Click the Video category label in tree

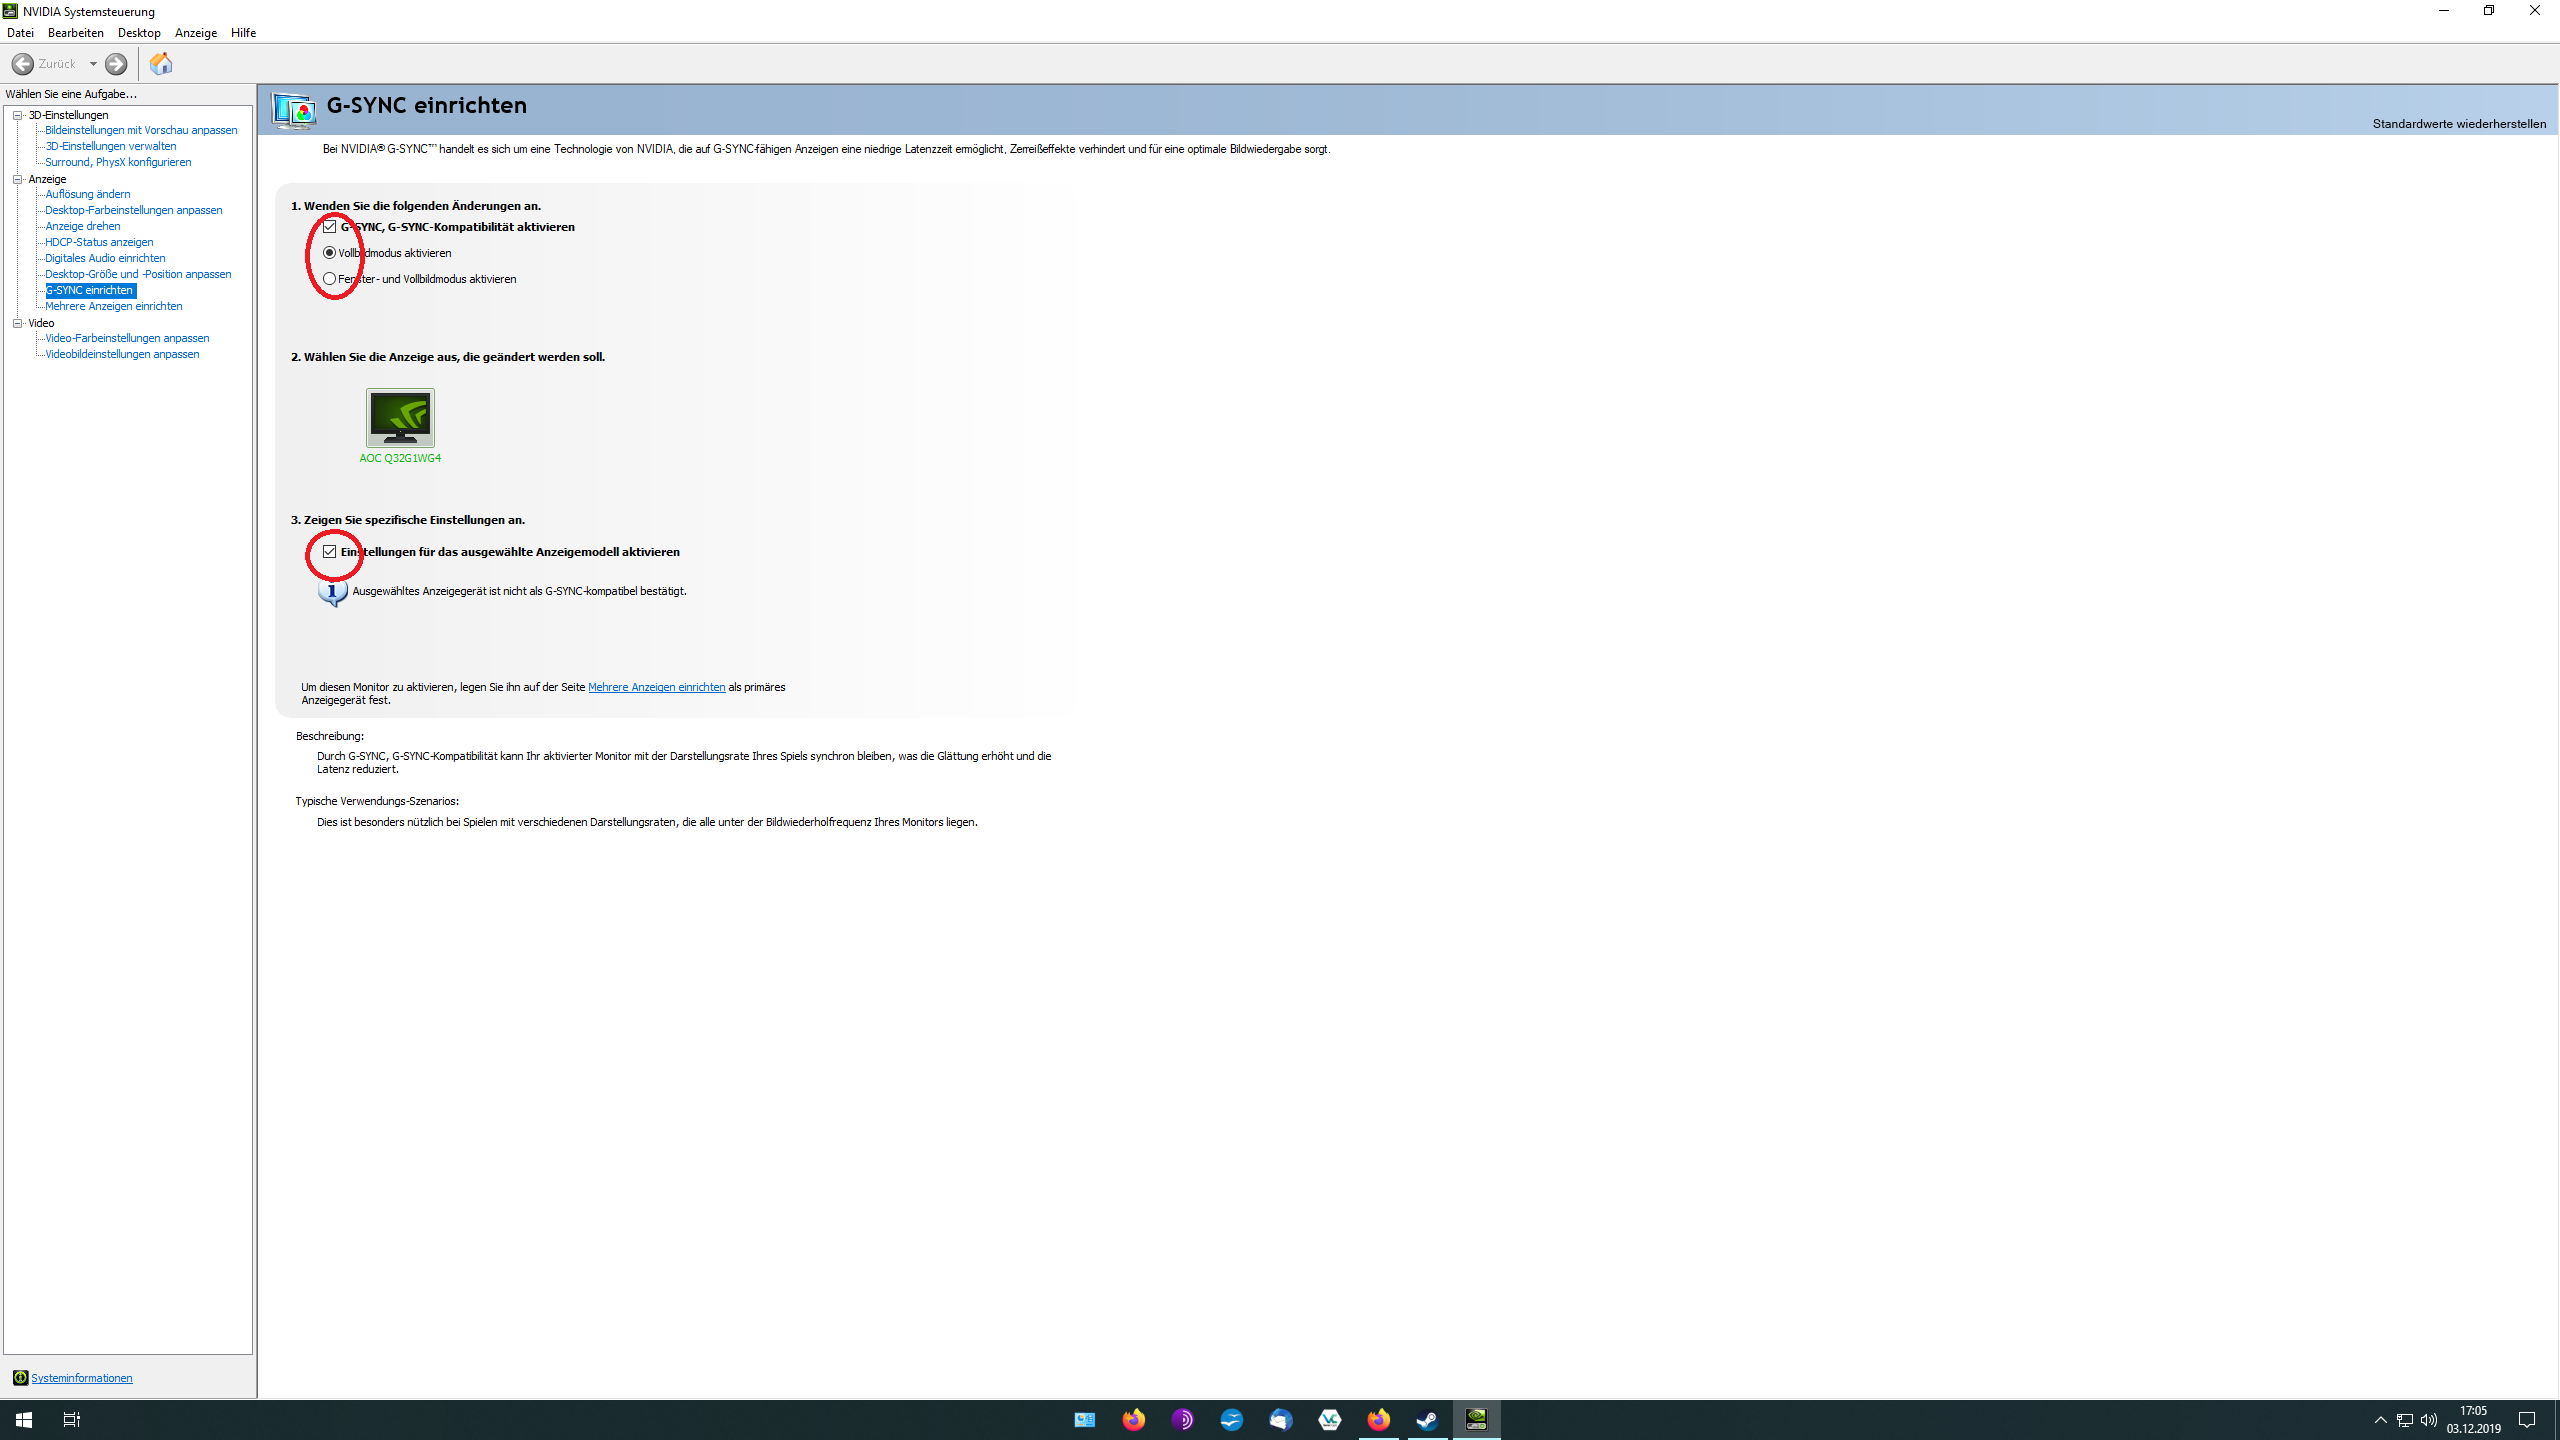point(41,323)
